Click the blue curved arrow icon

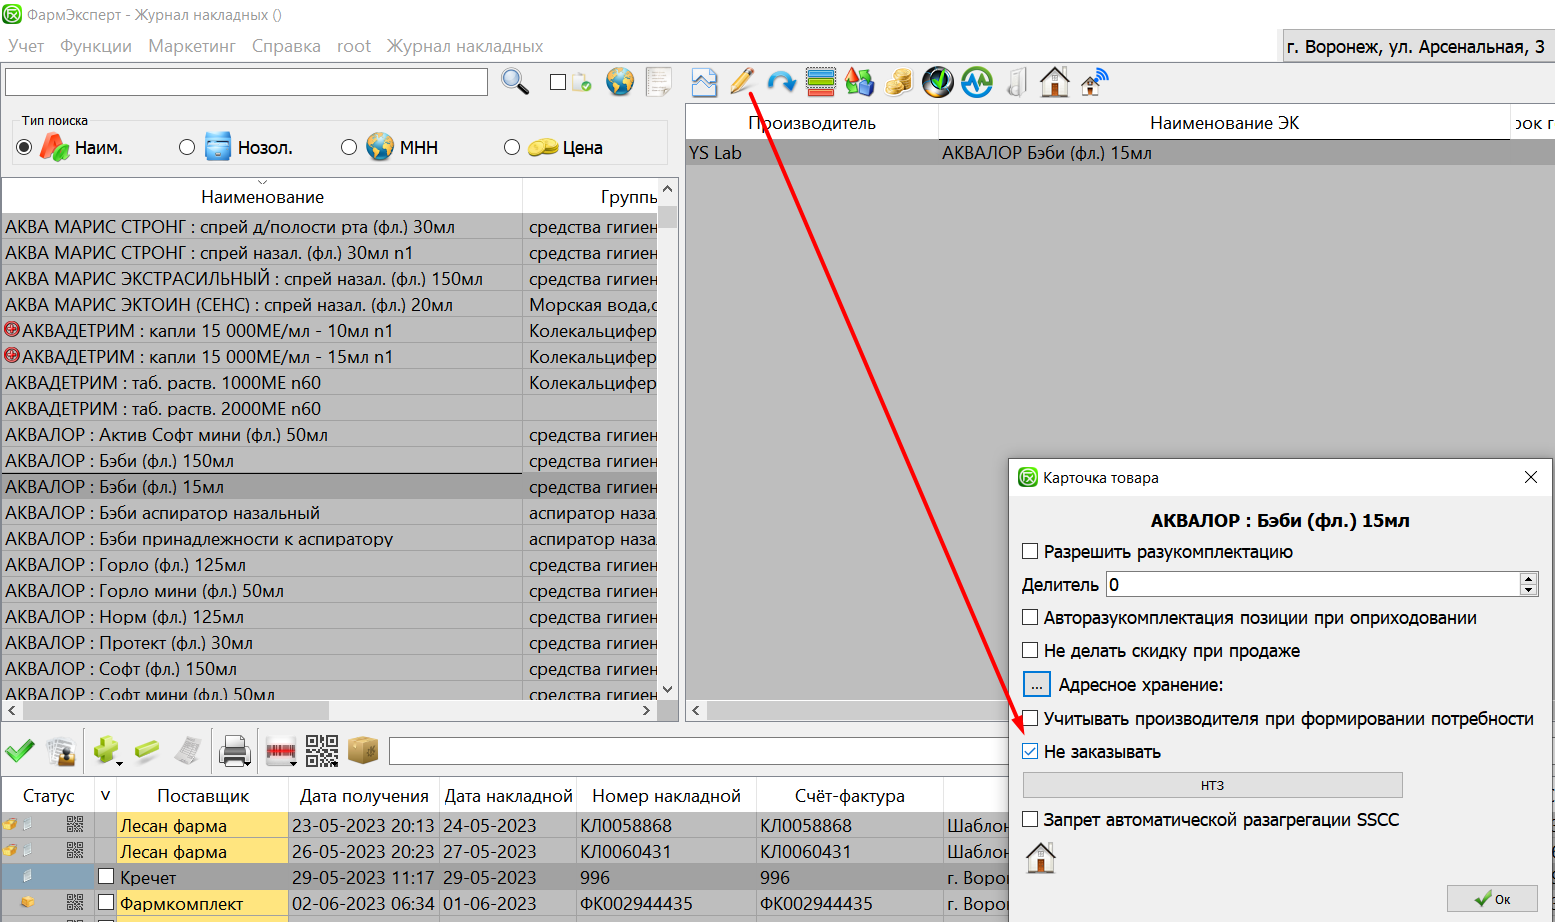click(781, 82)
